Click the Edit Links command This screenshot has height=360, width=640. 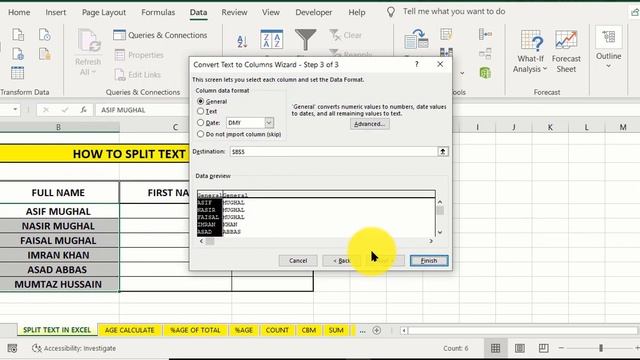tap(138, 75)
